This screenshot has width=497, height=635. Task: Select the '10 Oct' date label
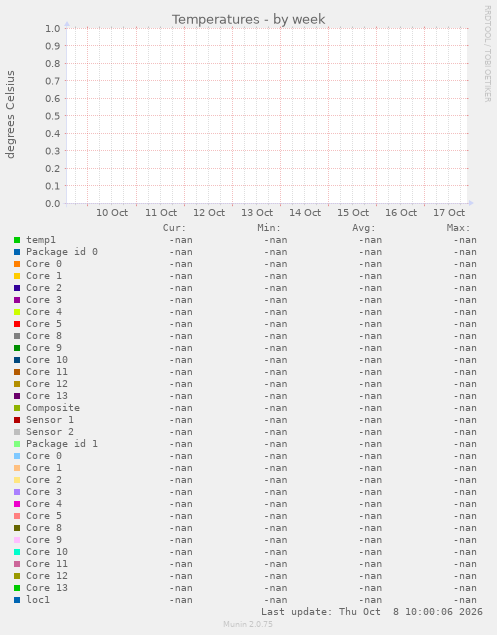click(112, 213)
